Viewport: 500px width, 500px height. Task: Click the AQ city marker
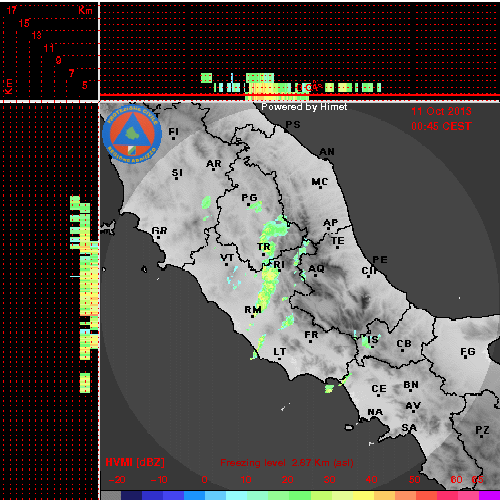point(316,275)
